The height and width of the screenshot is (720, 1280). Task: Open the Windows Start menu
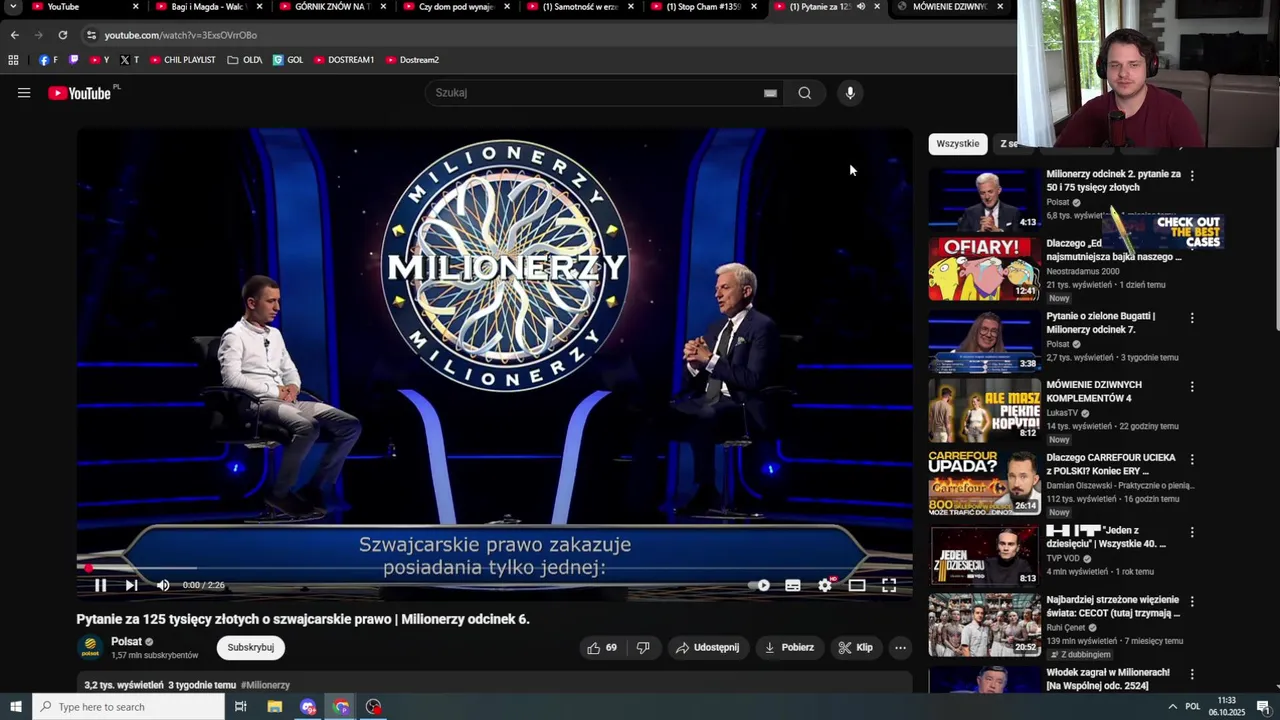click(15, 707)
